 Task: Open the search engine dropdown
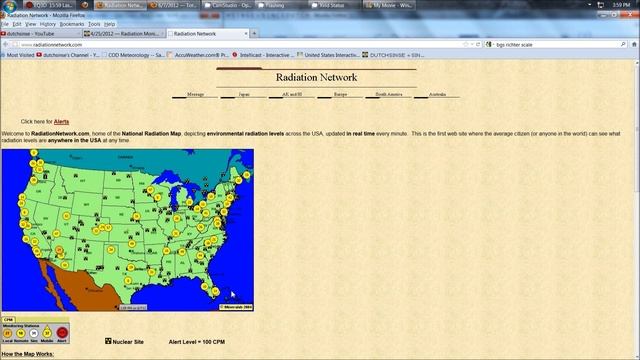point(489,44)
